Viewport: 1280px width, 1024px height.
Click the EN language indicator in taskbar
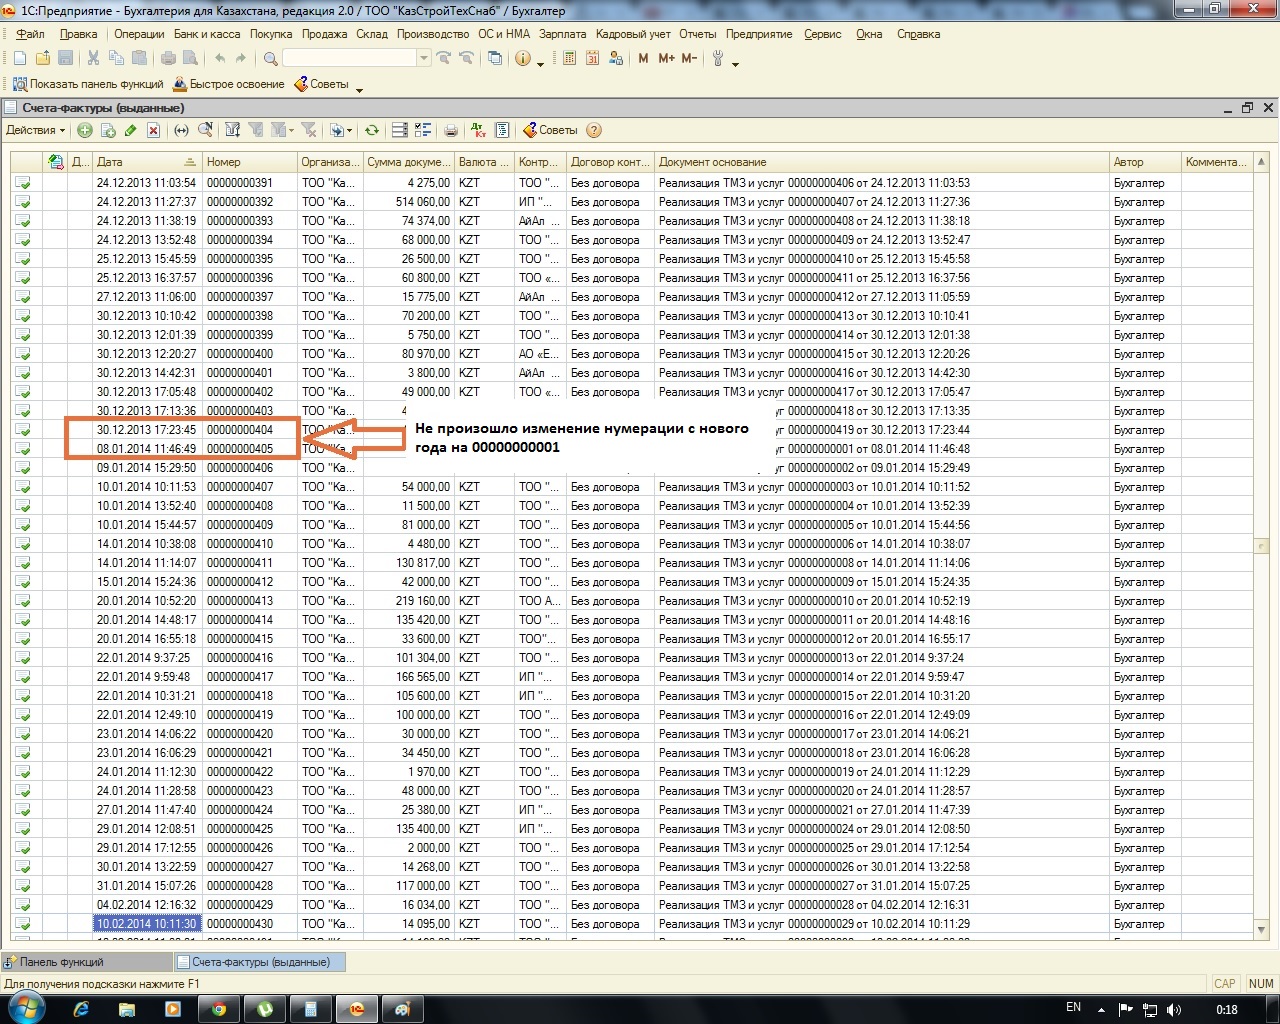pyautogui.click(x=1073, y=1008)
